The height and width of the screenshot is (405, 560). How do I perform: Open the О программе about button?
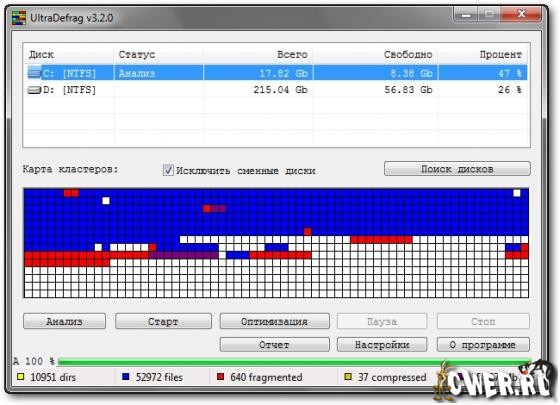(x=483, y=345)
